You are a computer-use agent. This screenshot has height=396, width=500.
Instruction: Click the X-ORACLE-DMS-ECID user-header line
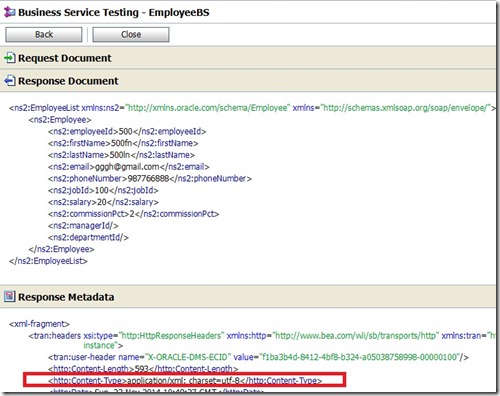point(258,357)
